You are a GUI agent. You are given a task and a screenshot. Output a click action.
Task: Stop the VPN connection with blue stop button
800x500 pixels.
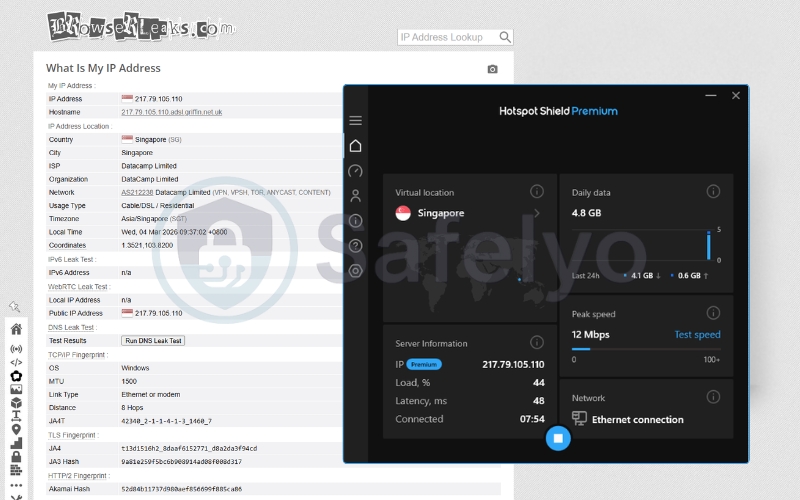(558, 438)
